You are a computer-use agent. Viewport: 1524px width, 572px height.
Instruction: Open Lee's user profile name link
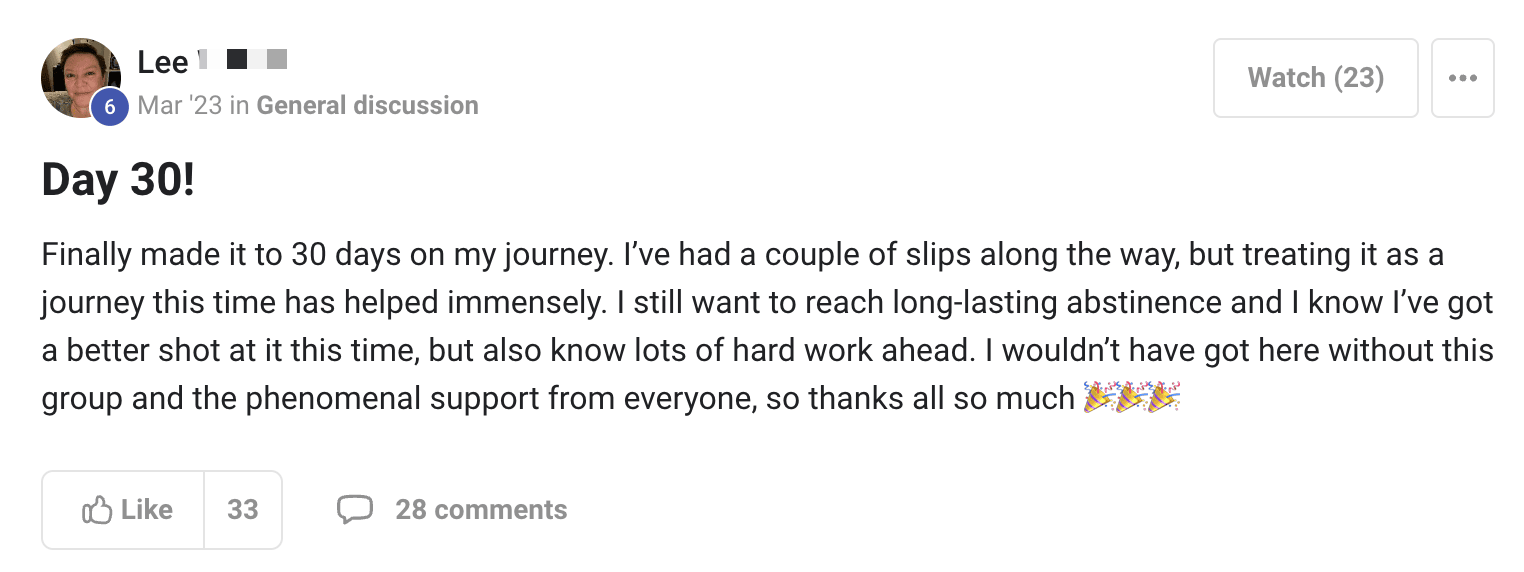pyautogui.click(x=162, y=62)
